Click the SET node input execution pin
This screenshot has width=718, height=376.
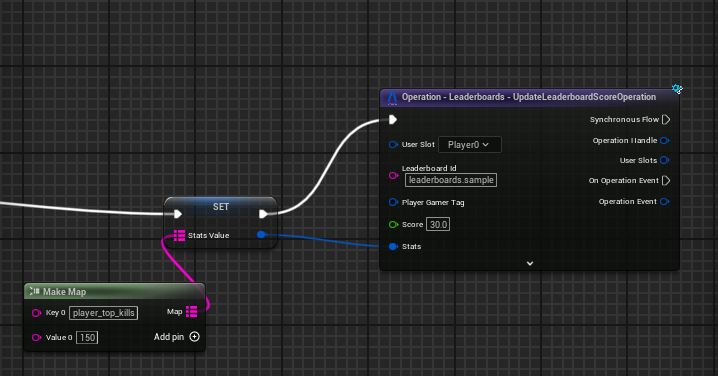point(178,214)
